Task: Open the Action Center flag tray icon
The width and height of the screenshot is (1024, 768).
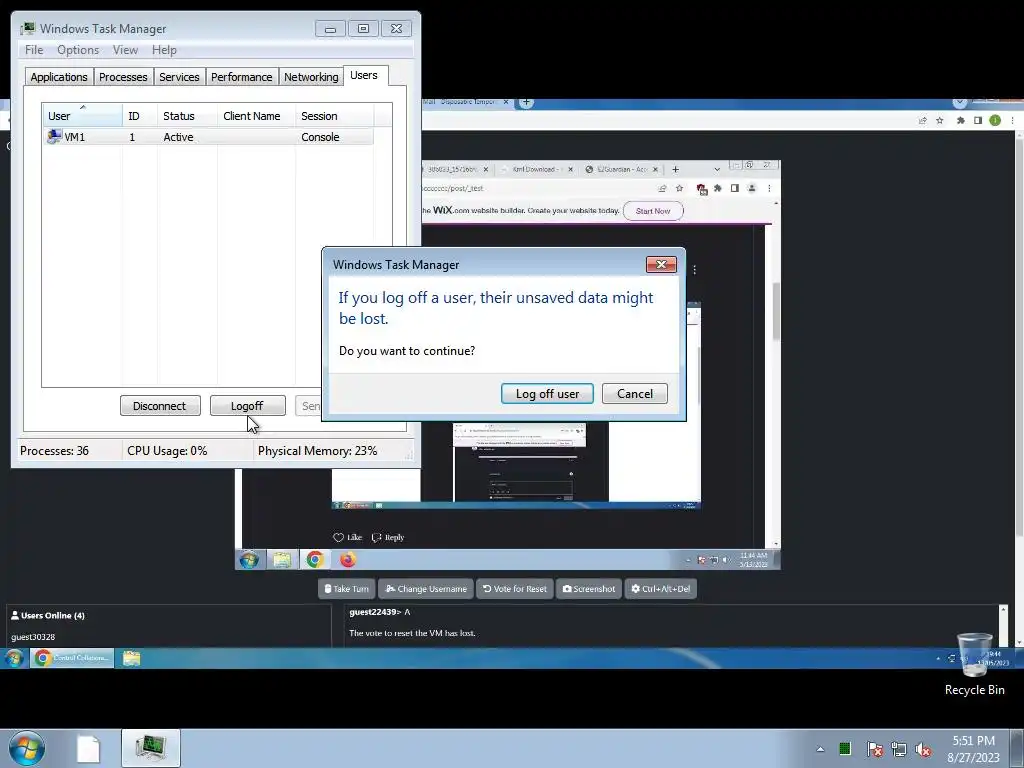Action: (x=874, y=749)
